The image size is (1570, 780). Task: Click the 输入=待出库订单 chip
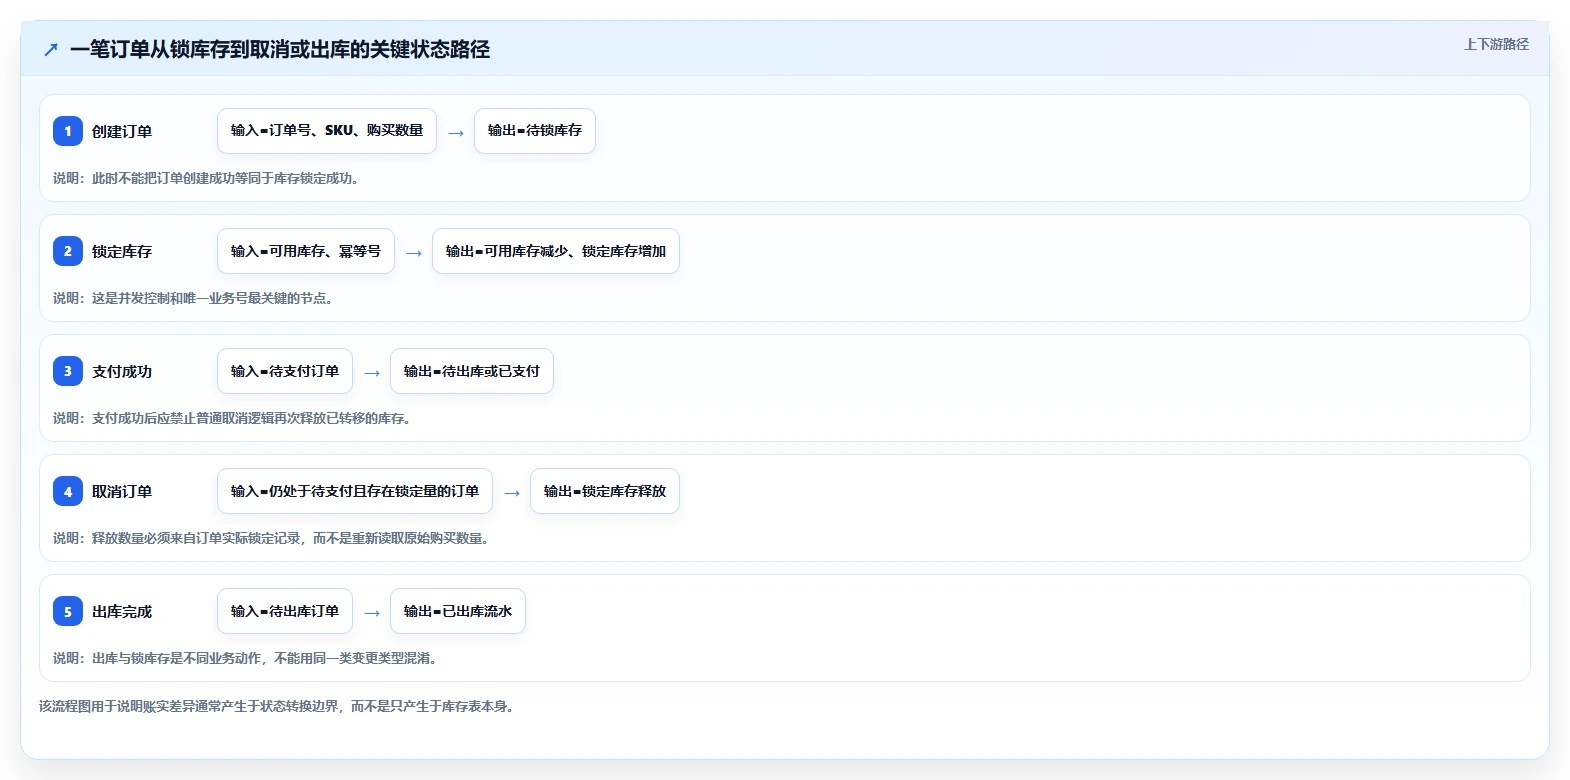[x=285, y=611]
